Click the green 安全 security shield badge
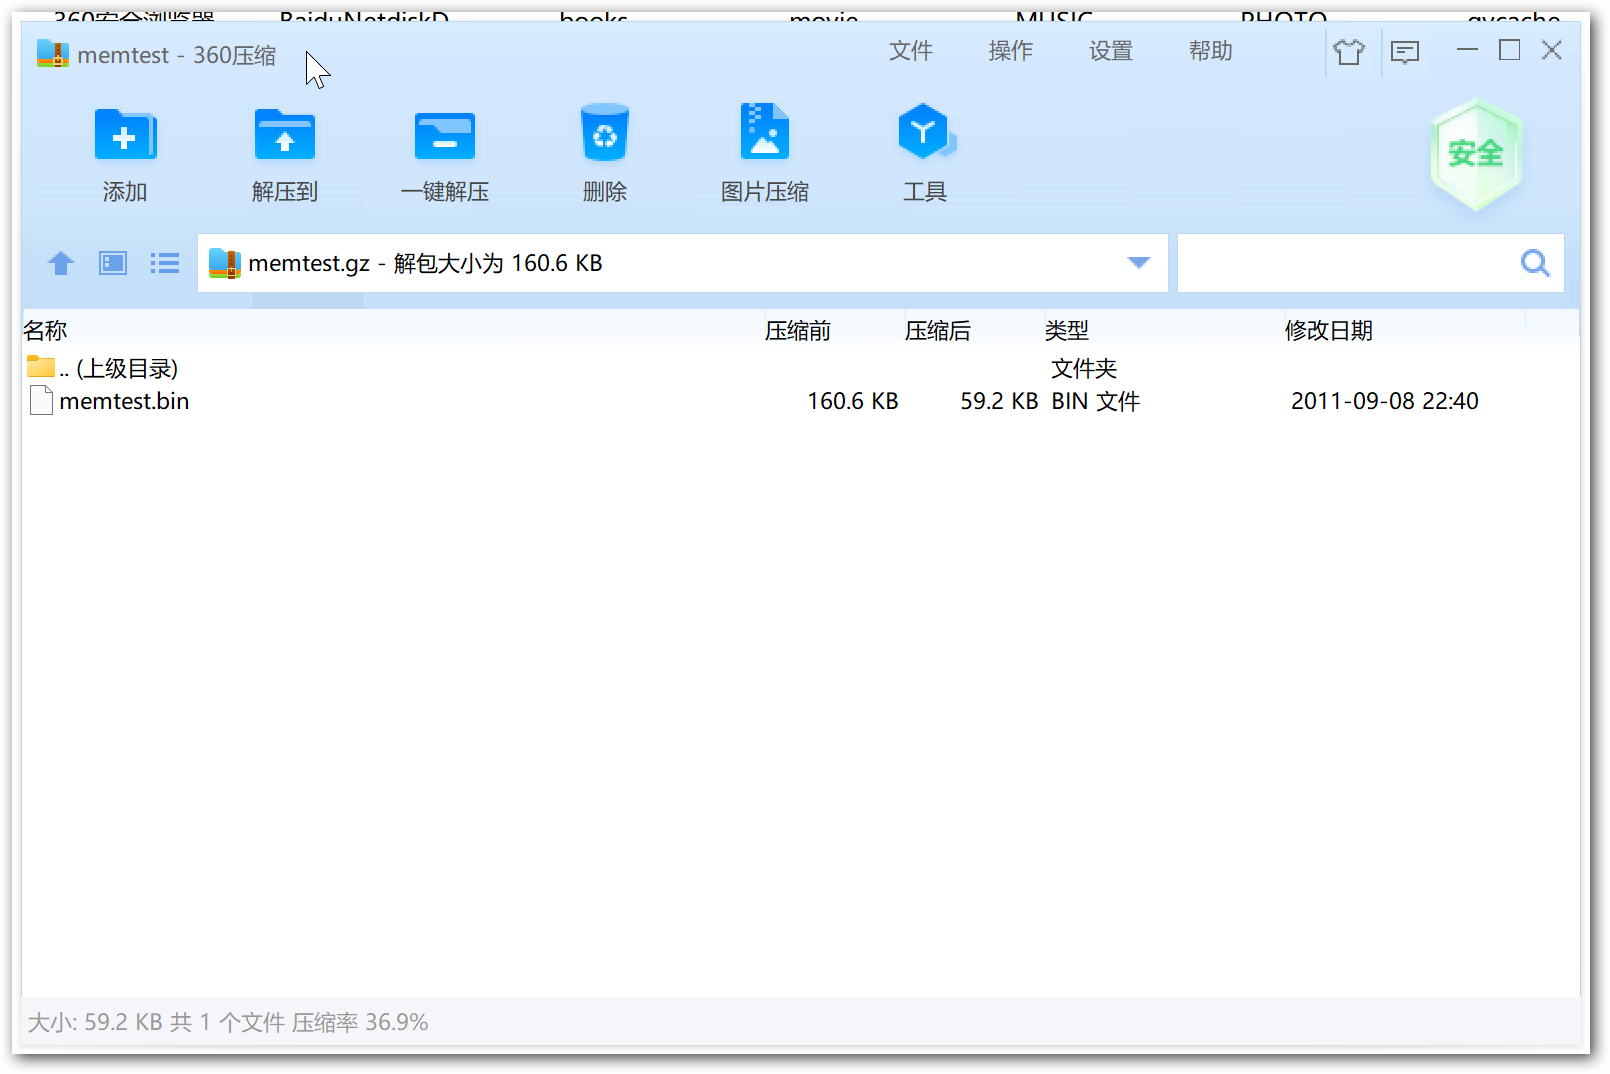This screenshot has height=1074, width=1610. point(1476,154)
